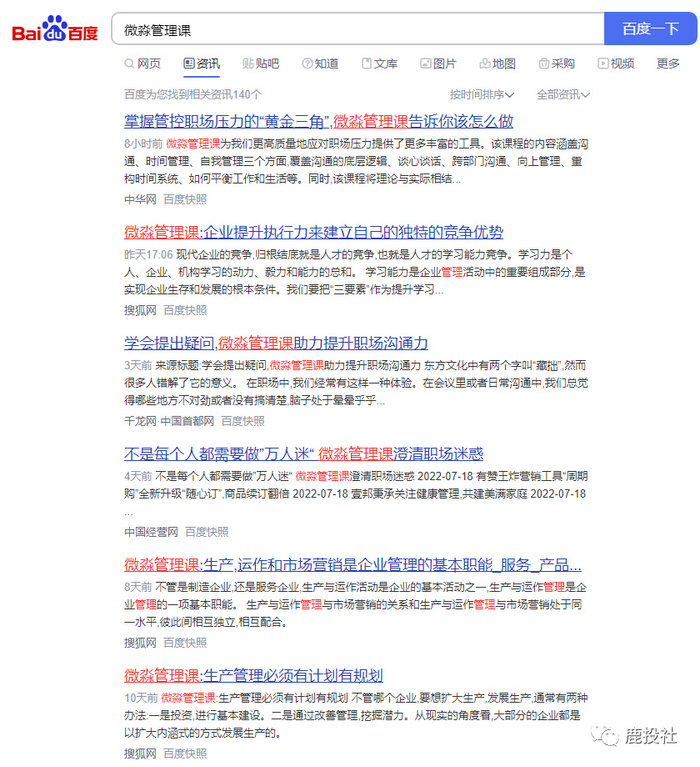Screen dimensions: 700x767
Task: Click the 4天前 timestamp
Action: pos(138,476)
